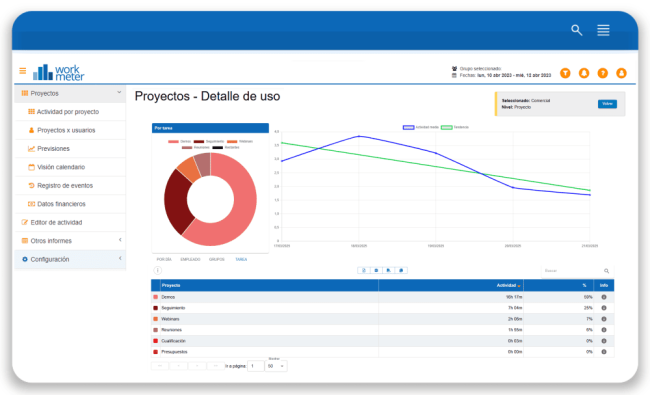Expand the Configuración sidebar section
The height and width of the screenshot is (395, 650).
point(120,258)
